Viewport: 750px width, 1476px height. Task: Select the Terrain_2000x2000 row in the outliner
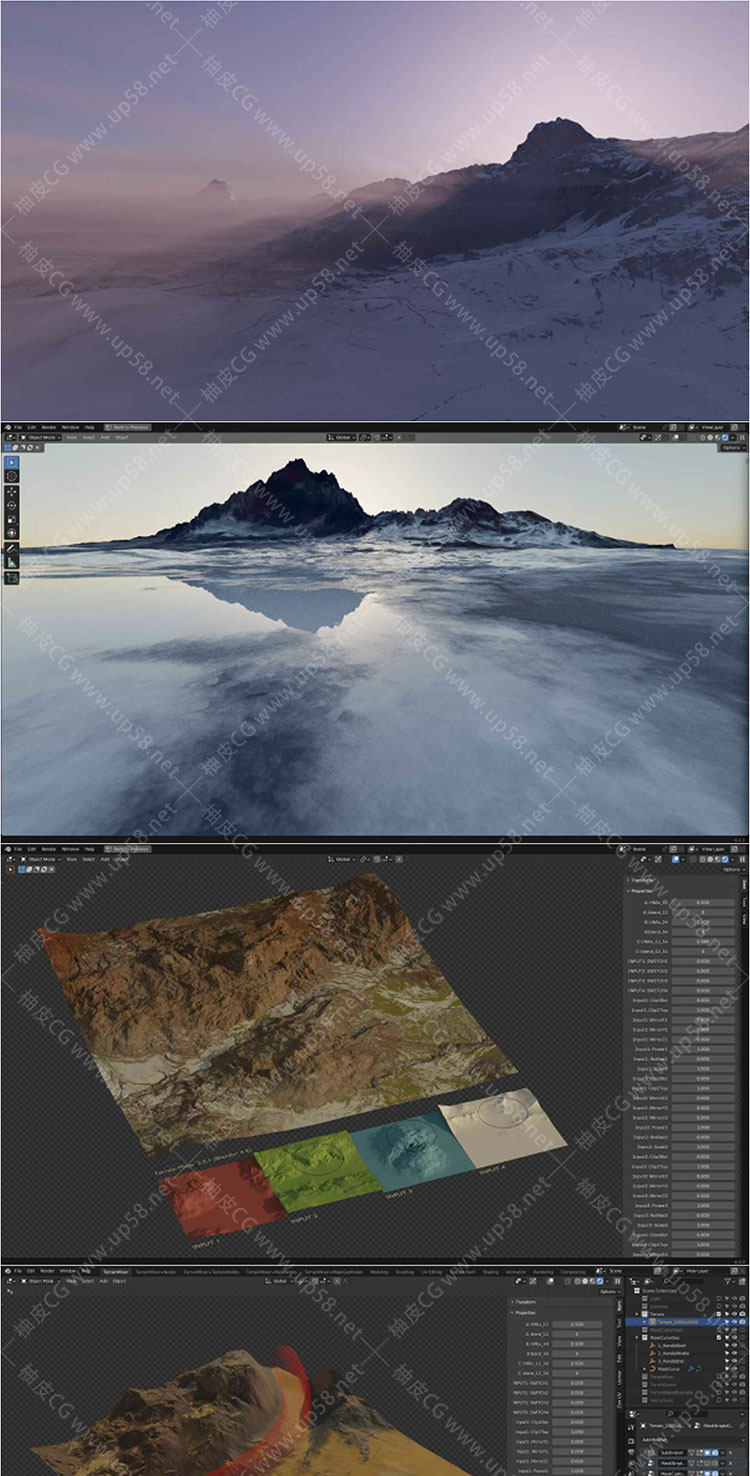tap(688, 1322)
